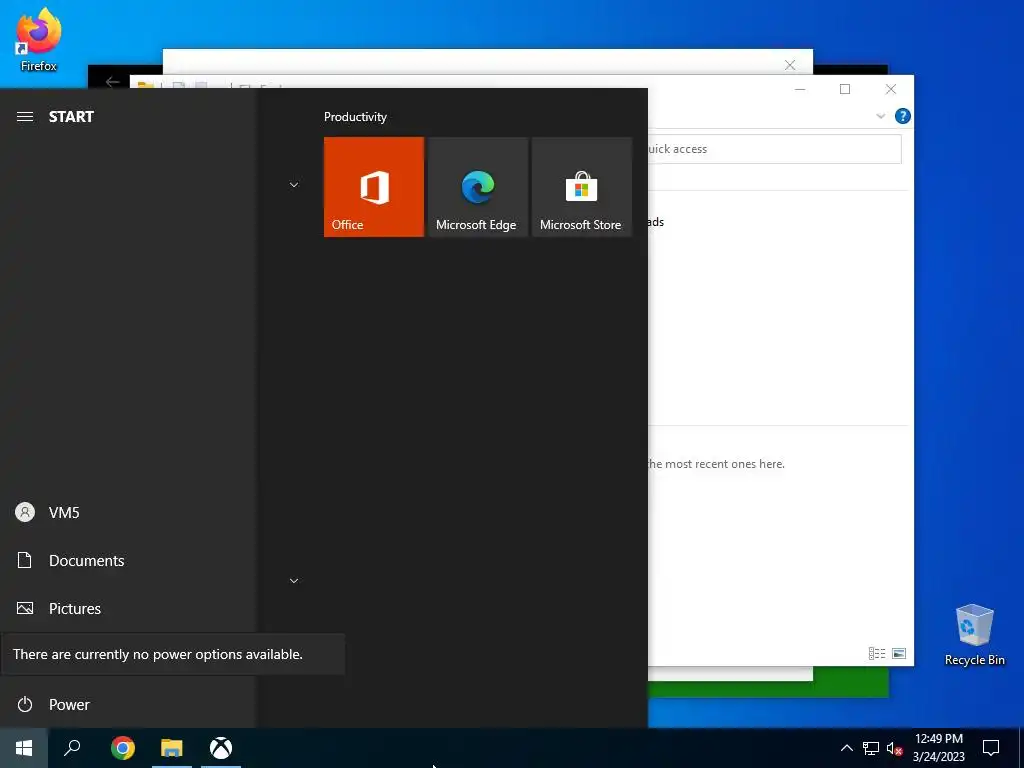Click the back arrow in the dark window
This screenshot has height=768, width=1024.
pos(112,82)
